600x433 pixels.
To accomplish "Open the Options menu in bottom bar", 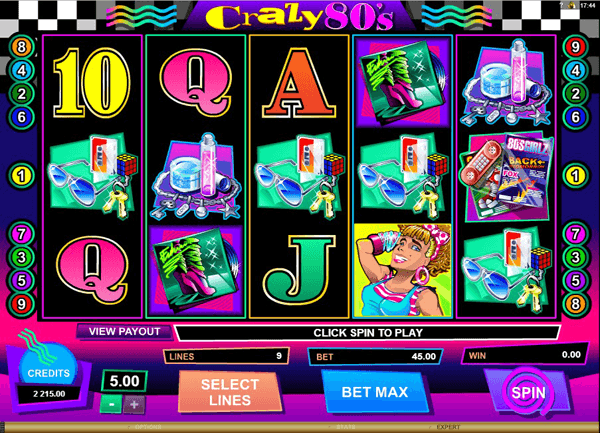I will (x=148, y=427).
